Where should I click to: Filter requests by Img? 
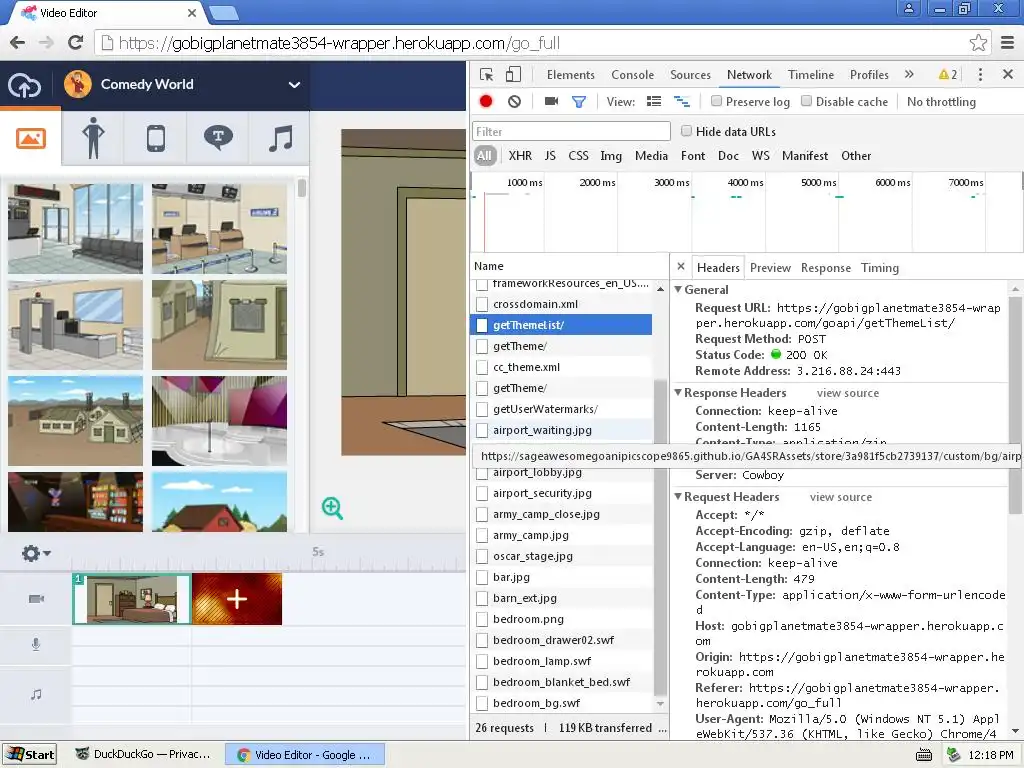pos(611,155)
